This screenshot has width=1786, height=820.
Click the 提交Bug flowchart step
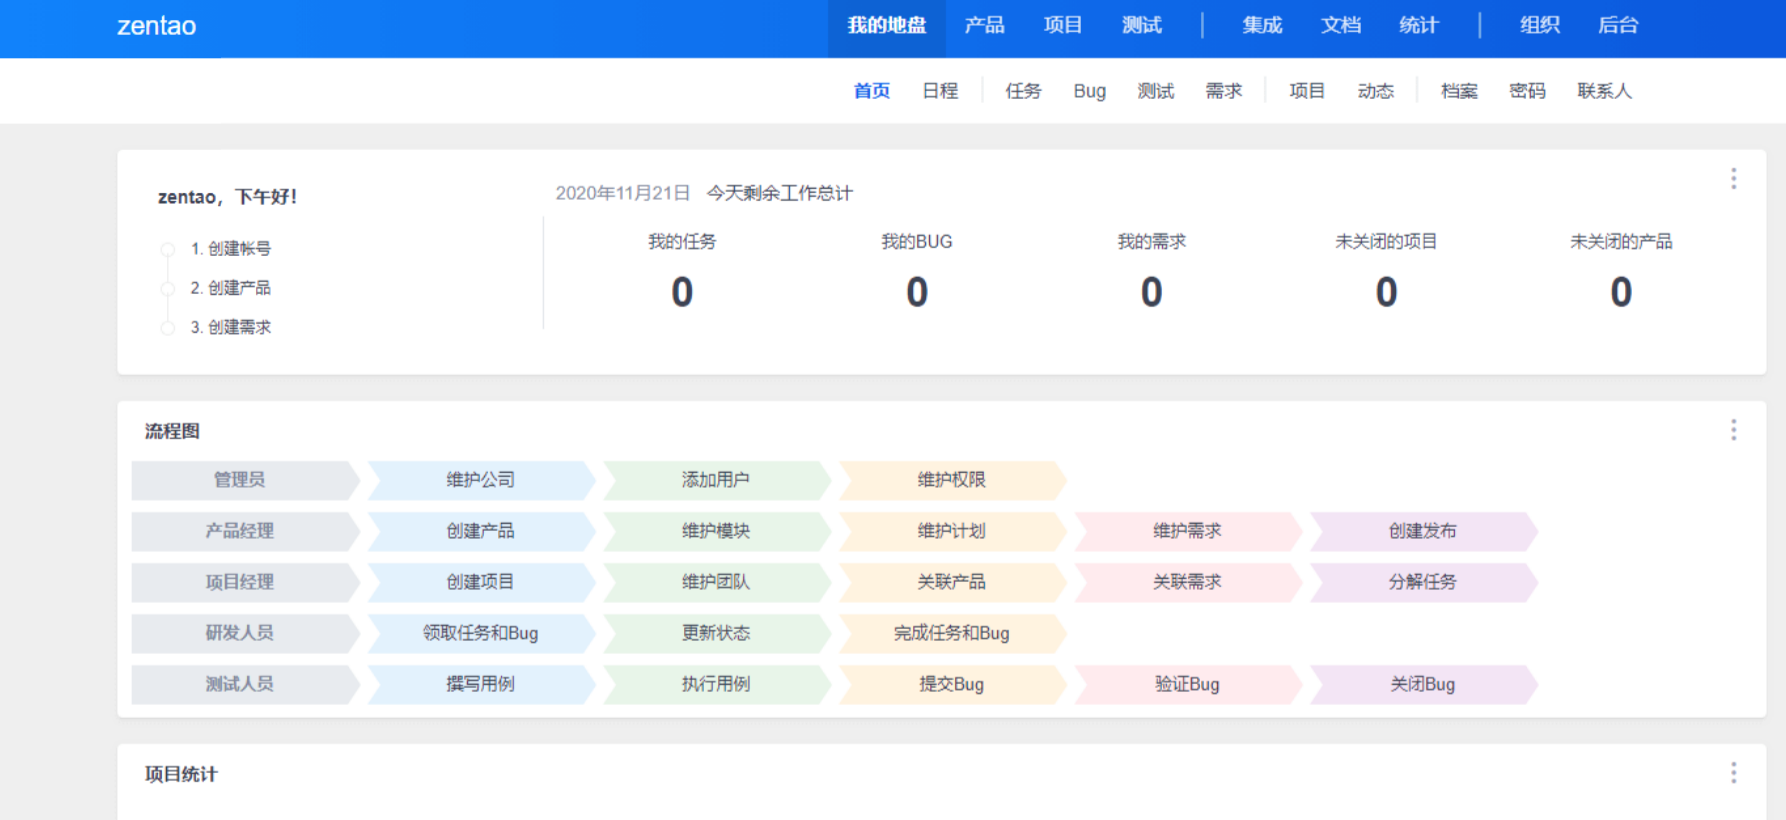(951, 684)
